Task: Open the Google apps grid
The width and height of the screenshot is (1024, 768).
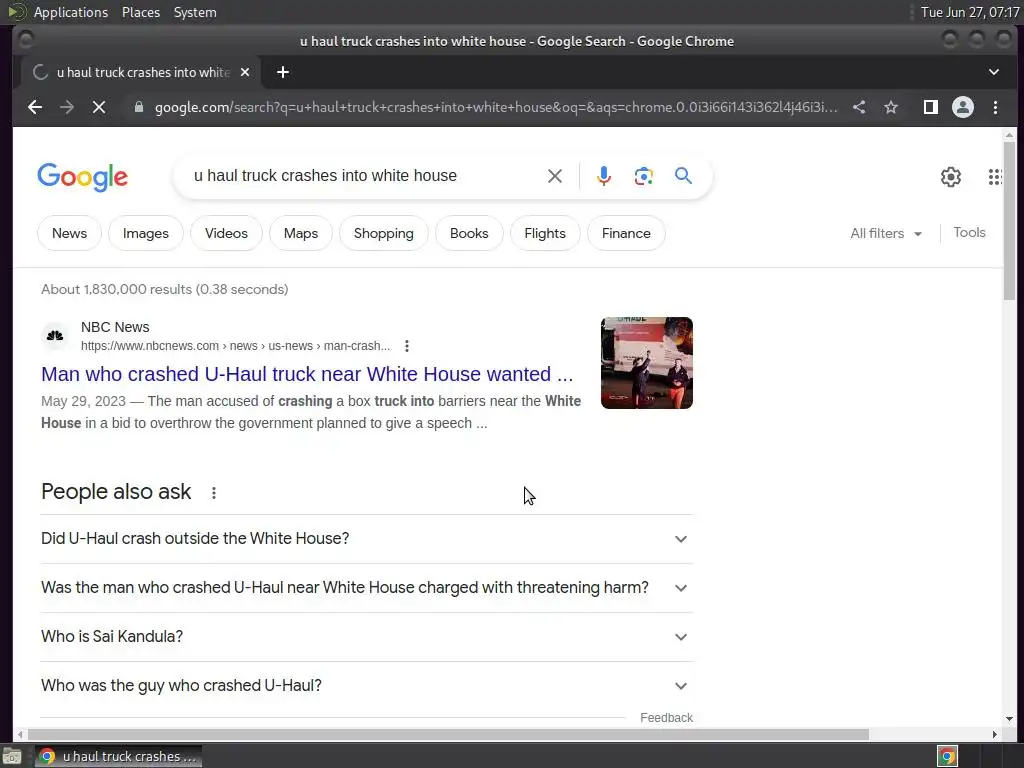Action: point(995,176)
